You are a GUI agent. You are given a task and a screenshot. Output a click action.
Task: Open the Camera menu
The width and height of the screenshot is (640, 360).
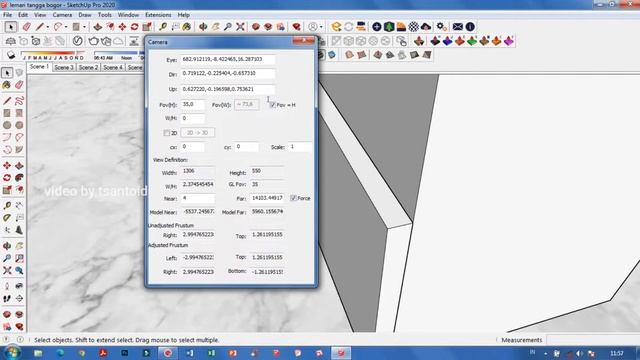point(62,15)
